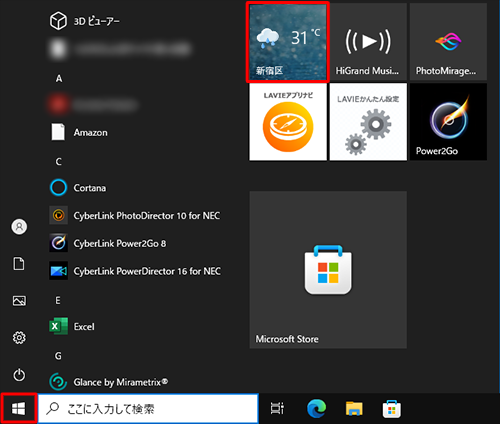Open Settings gear in Start sidebar
The image size is (500, 424).
[19, 338]
